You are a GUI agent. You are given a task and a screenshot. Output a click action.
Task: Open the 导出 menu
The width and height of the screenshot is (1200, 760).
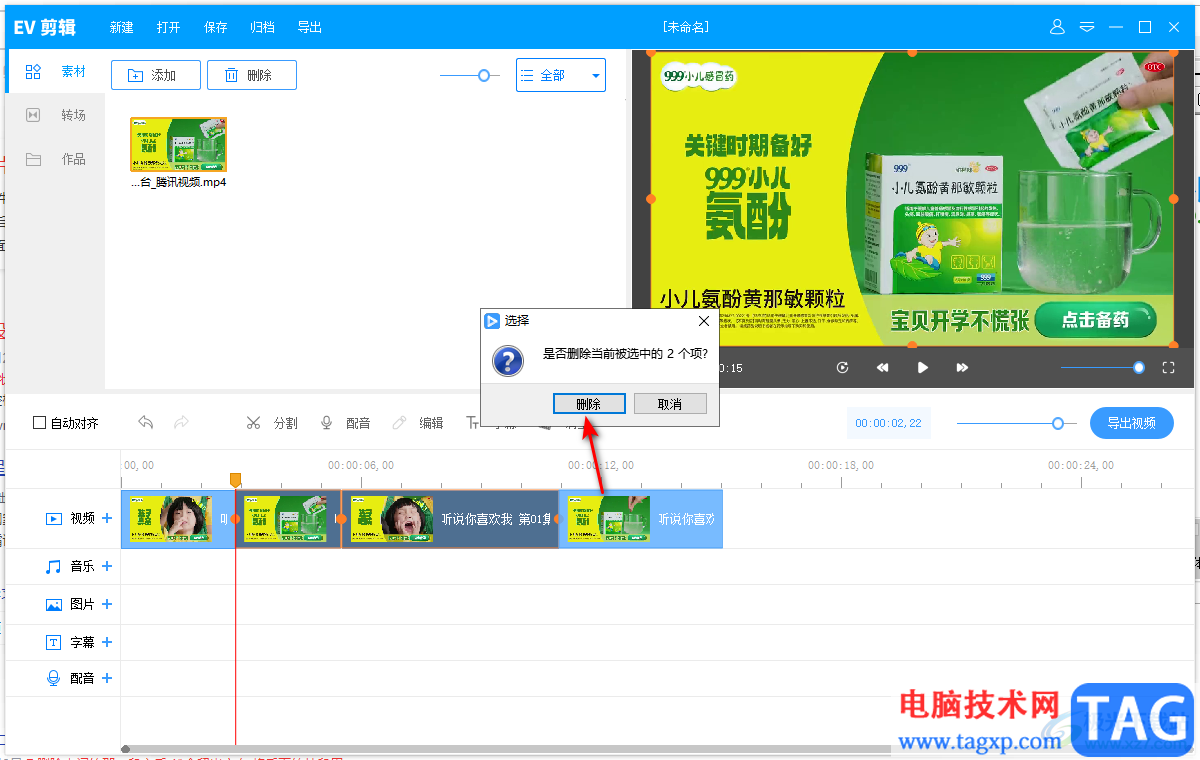point(310,28)
